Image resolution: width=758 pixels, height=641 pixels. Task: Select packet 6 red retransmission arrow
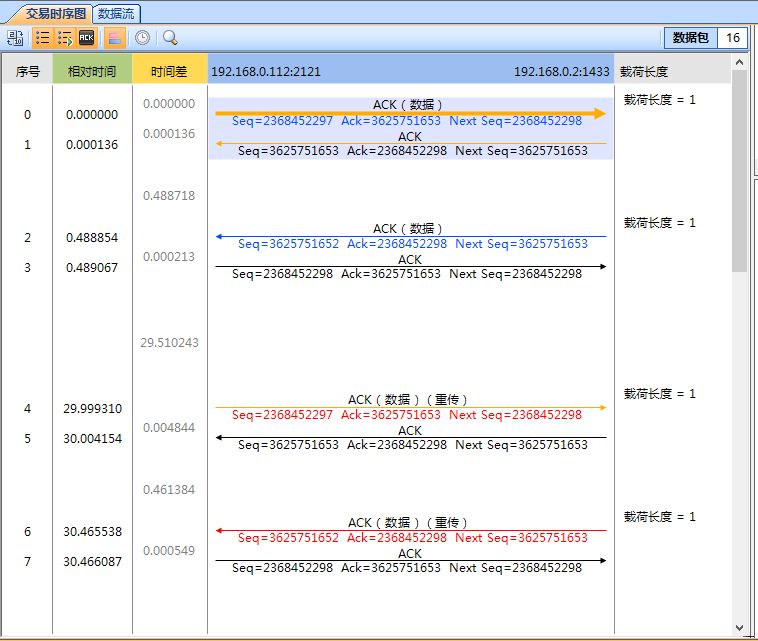coord(410,530)
